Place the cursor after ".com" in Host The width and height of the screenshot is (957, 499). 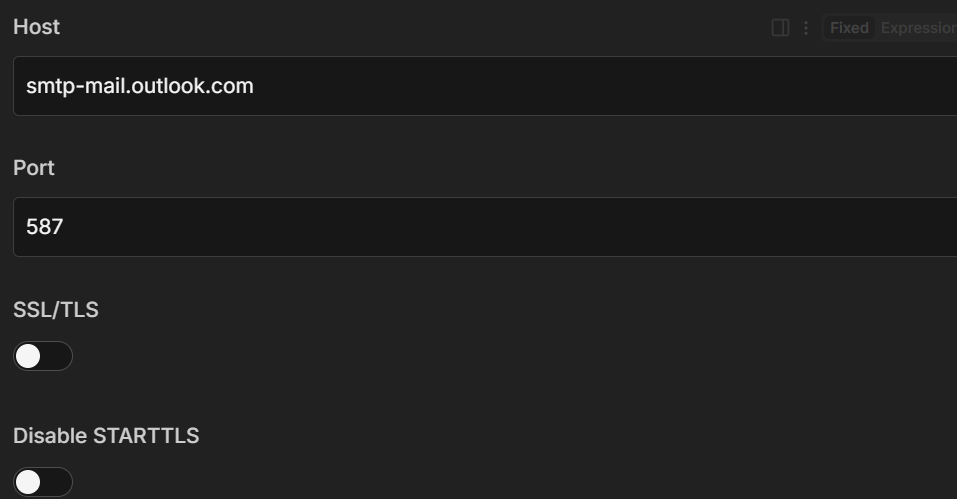[x=255, y=86]
